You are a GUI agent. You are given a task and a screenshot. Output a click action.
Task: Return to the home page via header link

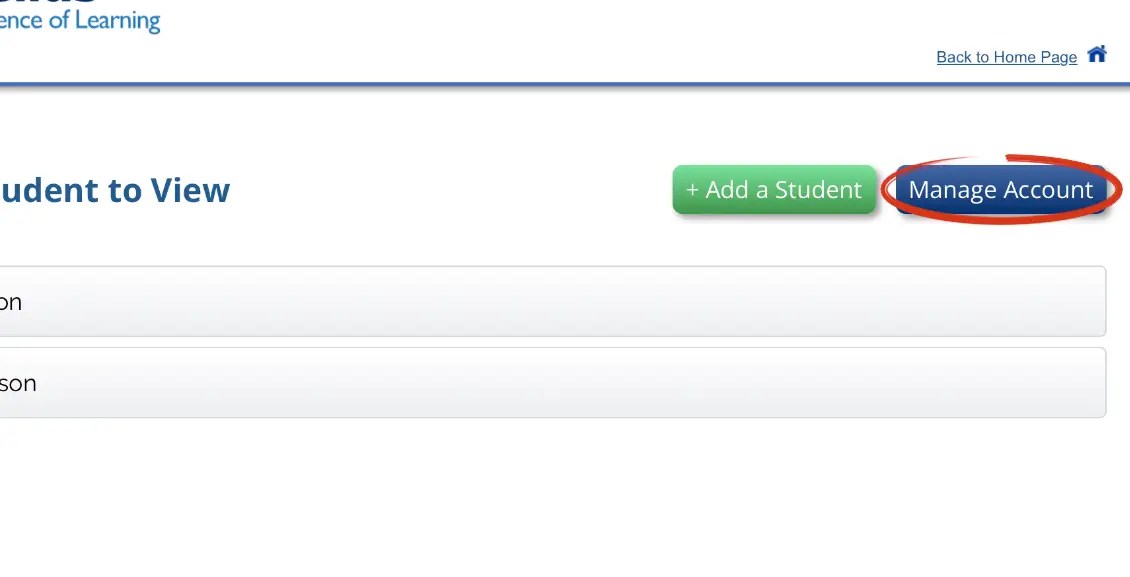(1006, 57)
